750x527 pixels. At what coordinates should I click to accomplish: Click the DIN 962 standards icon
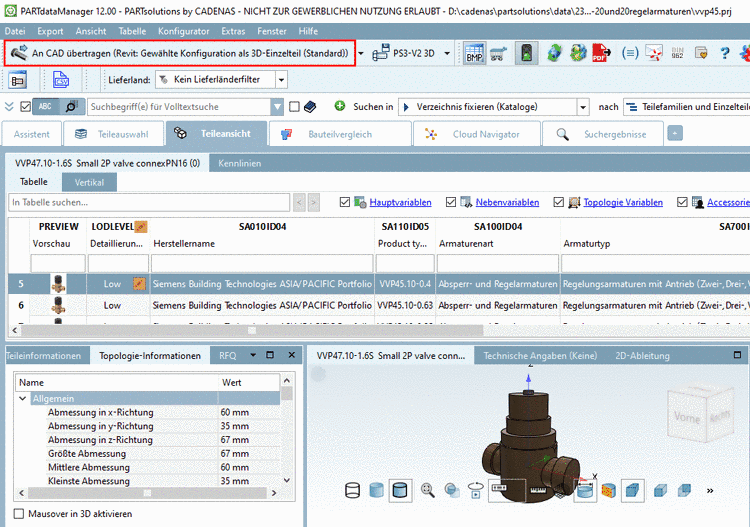click(x=677, y=53)
